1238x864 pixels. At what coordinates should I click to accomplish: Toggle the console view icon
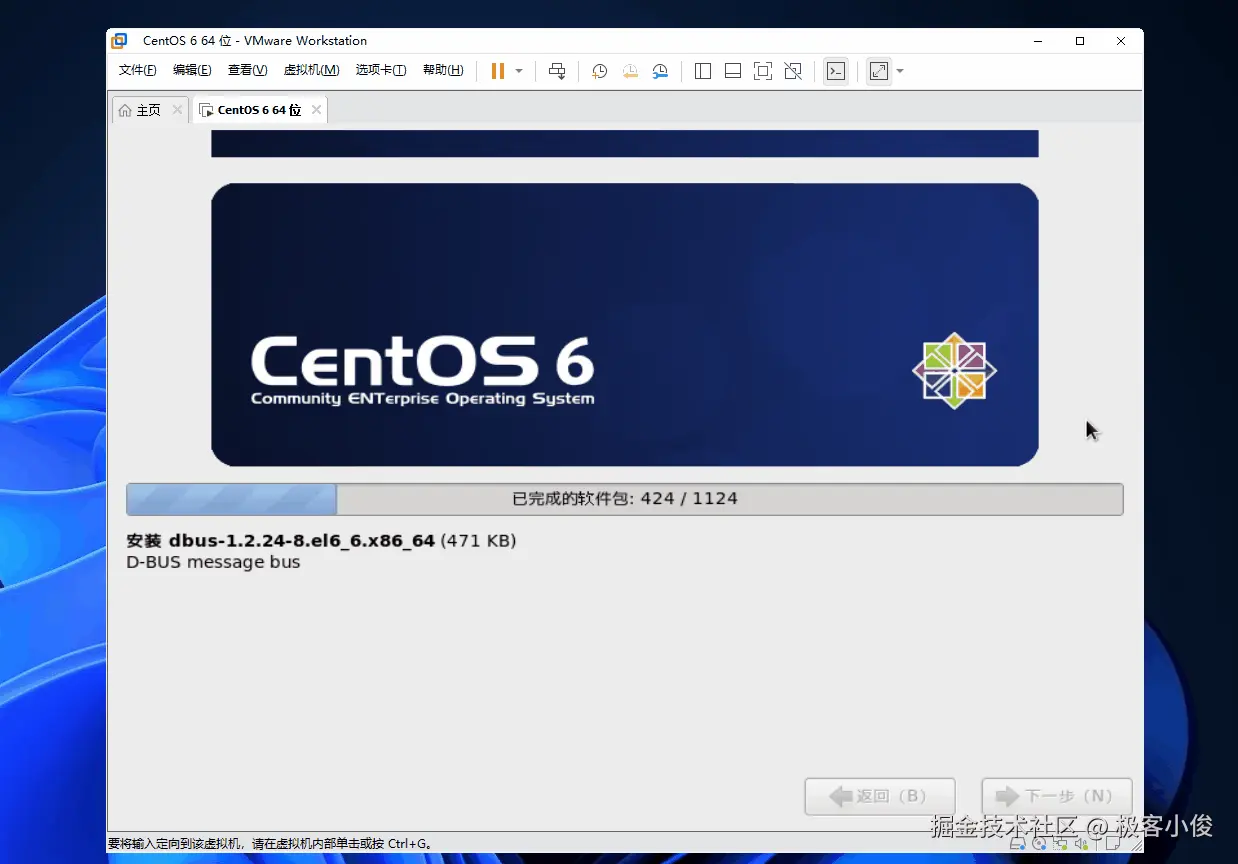pos(836,71)
